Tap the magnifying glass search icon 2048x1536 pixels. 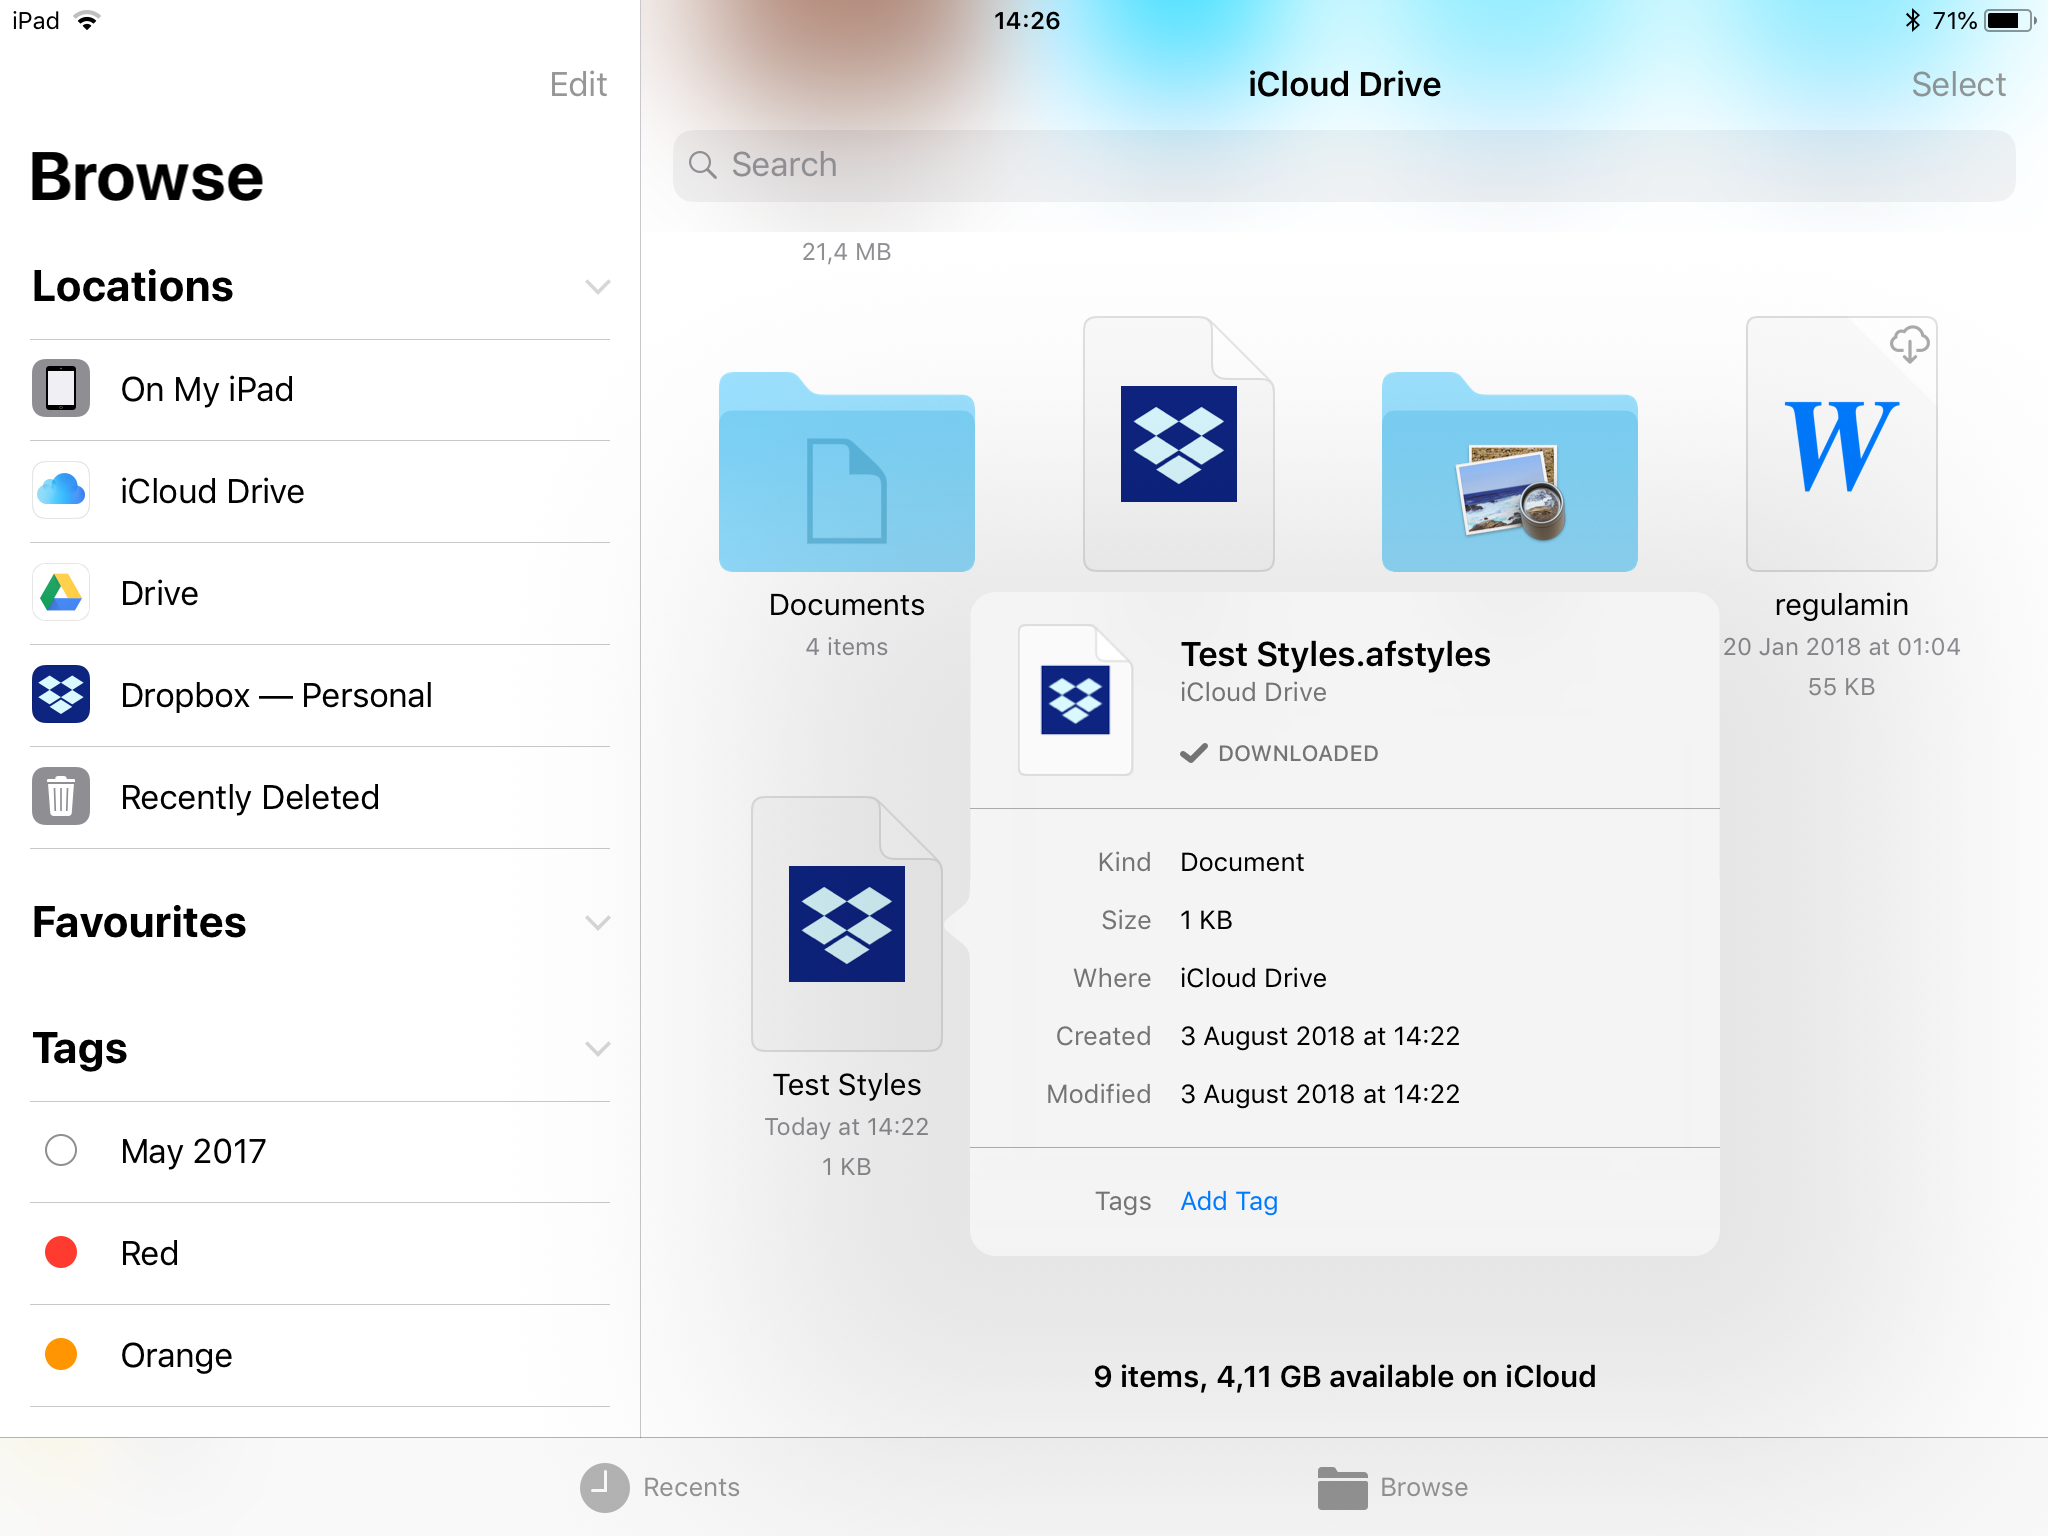click(x=703, y=165)
